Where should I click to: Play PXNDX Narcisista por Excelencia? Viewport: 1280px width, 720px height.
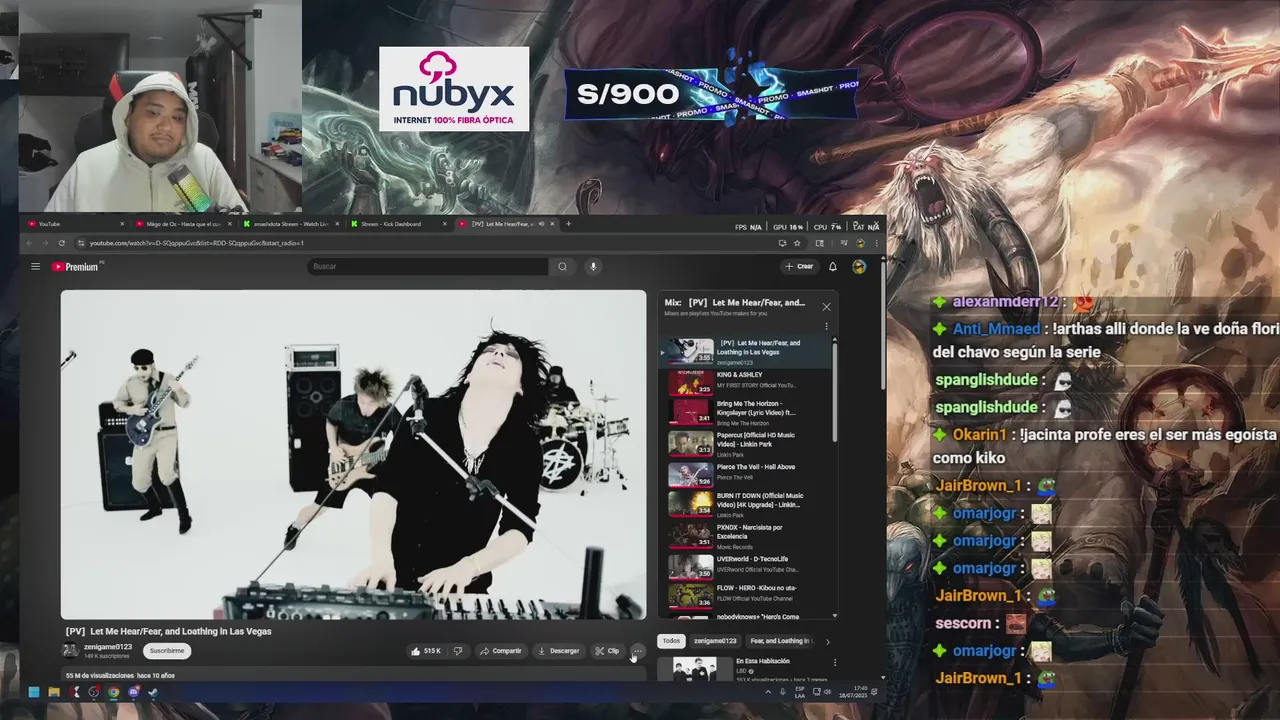[745, 535]
